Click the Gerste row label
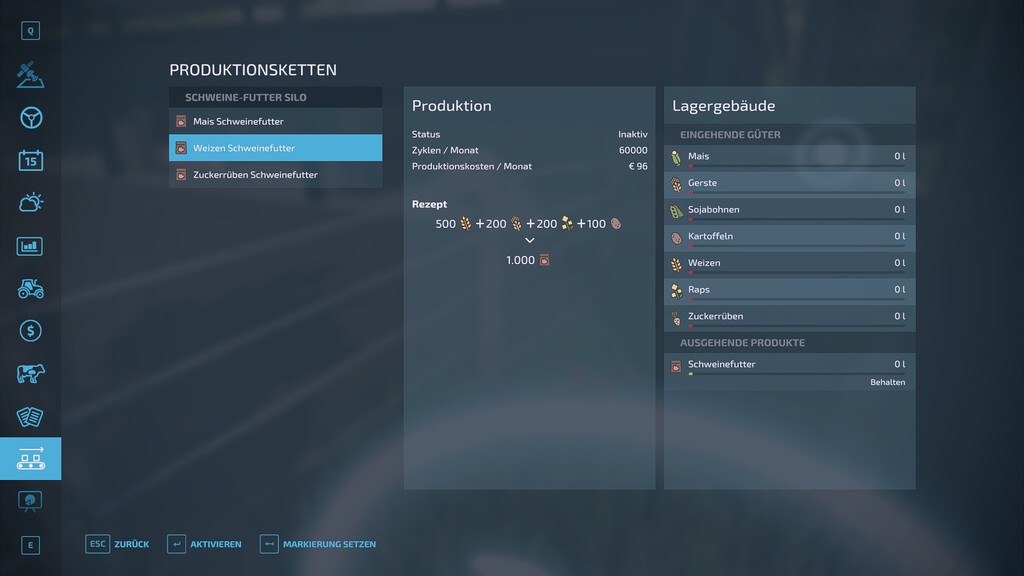Screen dimensions: 1024x576 coord(702,183)
